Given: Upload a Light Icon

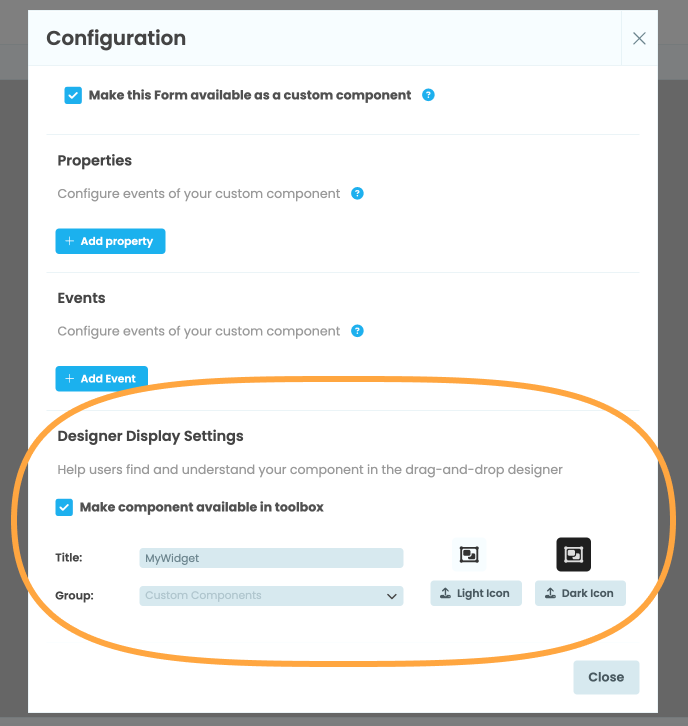Looking at the screenshot, I should (x=476, y=593).
